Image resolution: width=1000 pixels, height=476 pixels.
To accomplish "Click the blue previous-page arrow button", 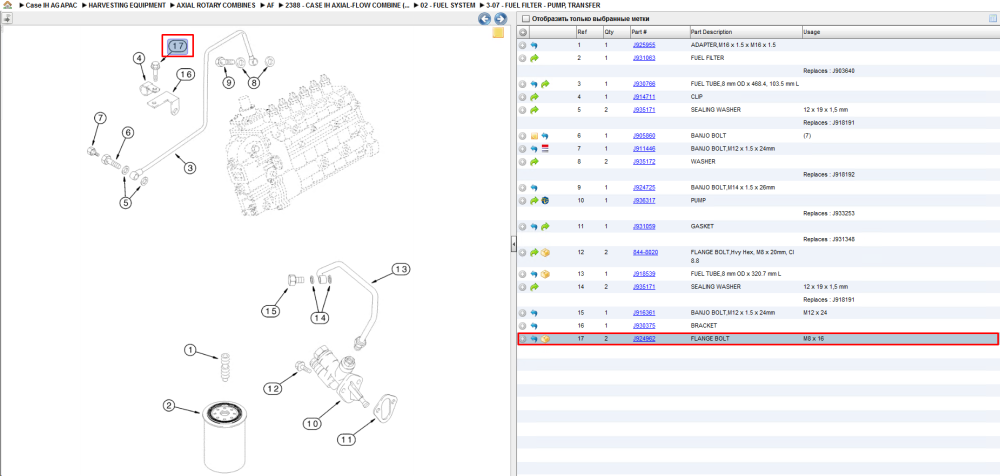I will click(x=485, y=19).
